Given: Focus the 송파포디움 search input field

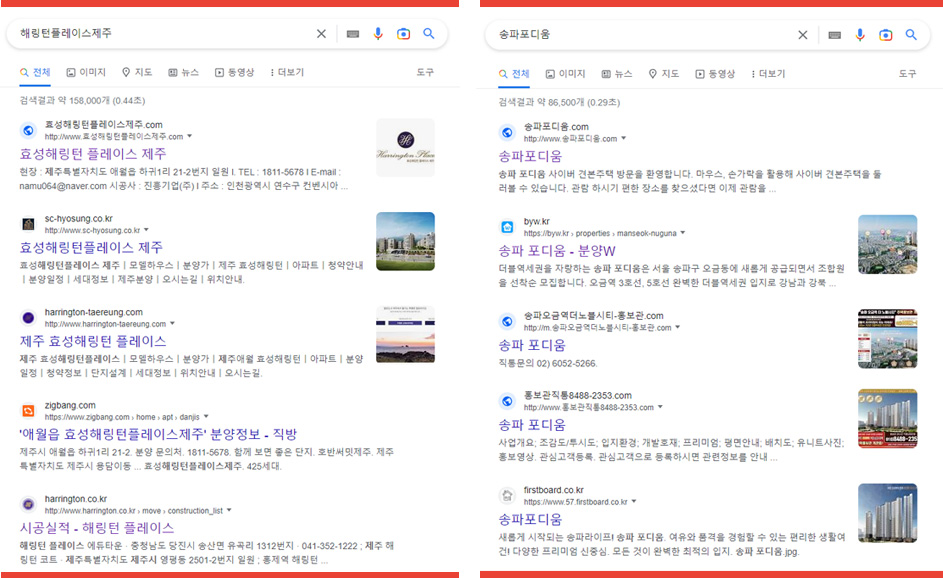Looking at the screenshot, I should click(644, 35).
